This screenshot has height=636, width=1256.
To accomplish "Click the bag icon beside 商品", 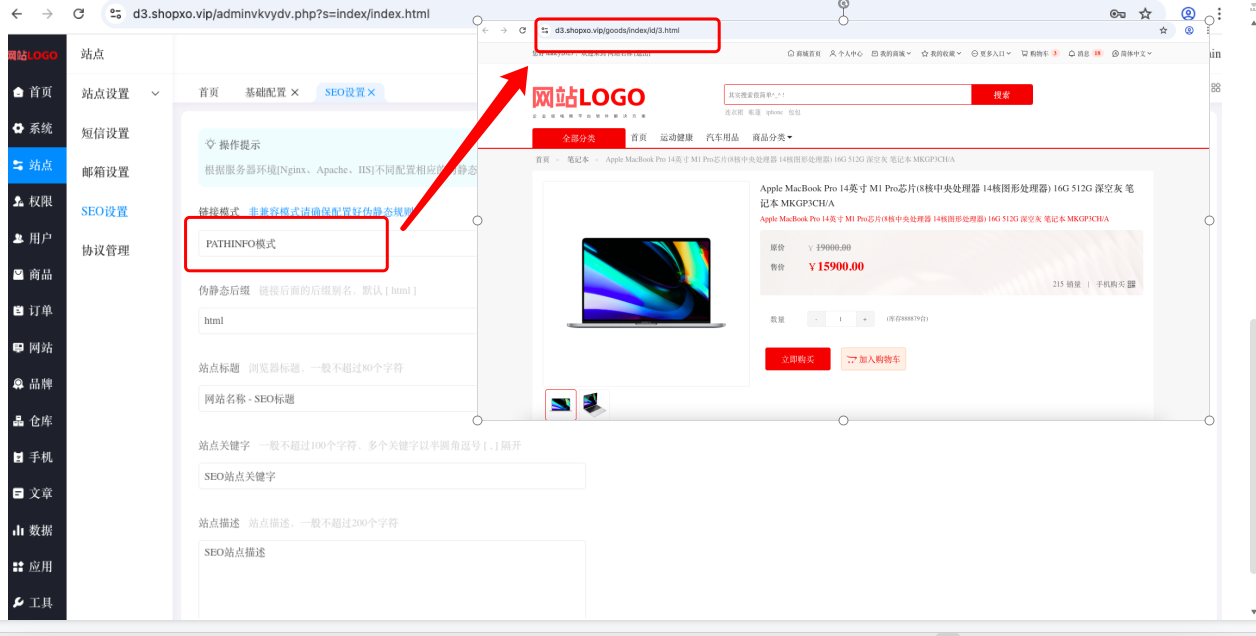I will [x=18, y=274].
